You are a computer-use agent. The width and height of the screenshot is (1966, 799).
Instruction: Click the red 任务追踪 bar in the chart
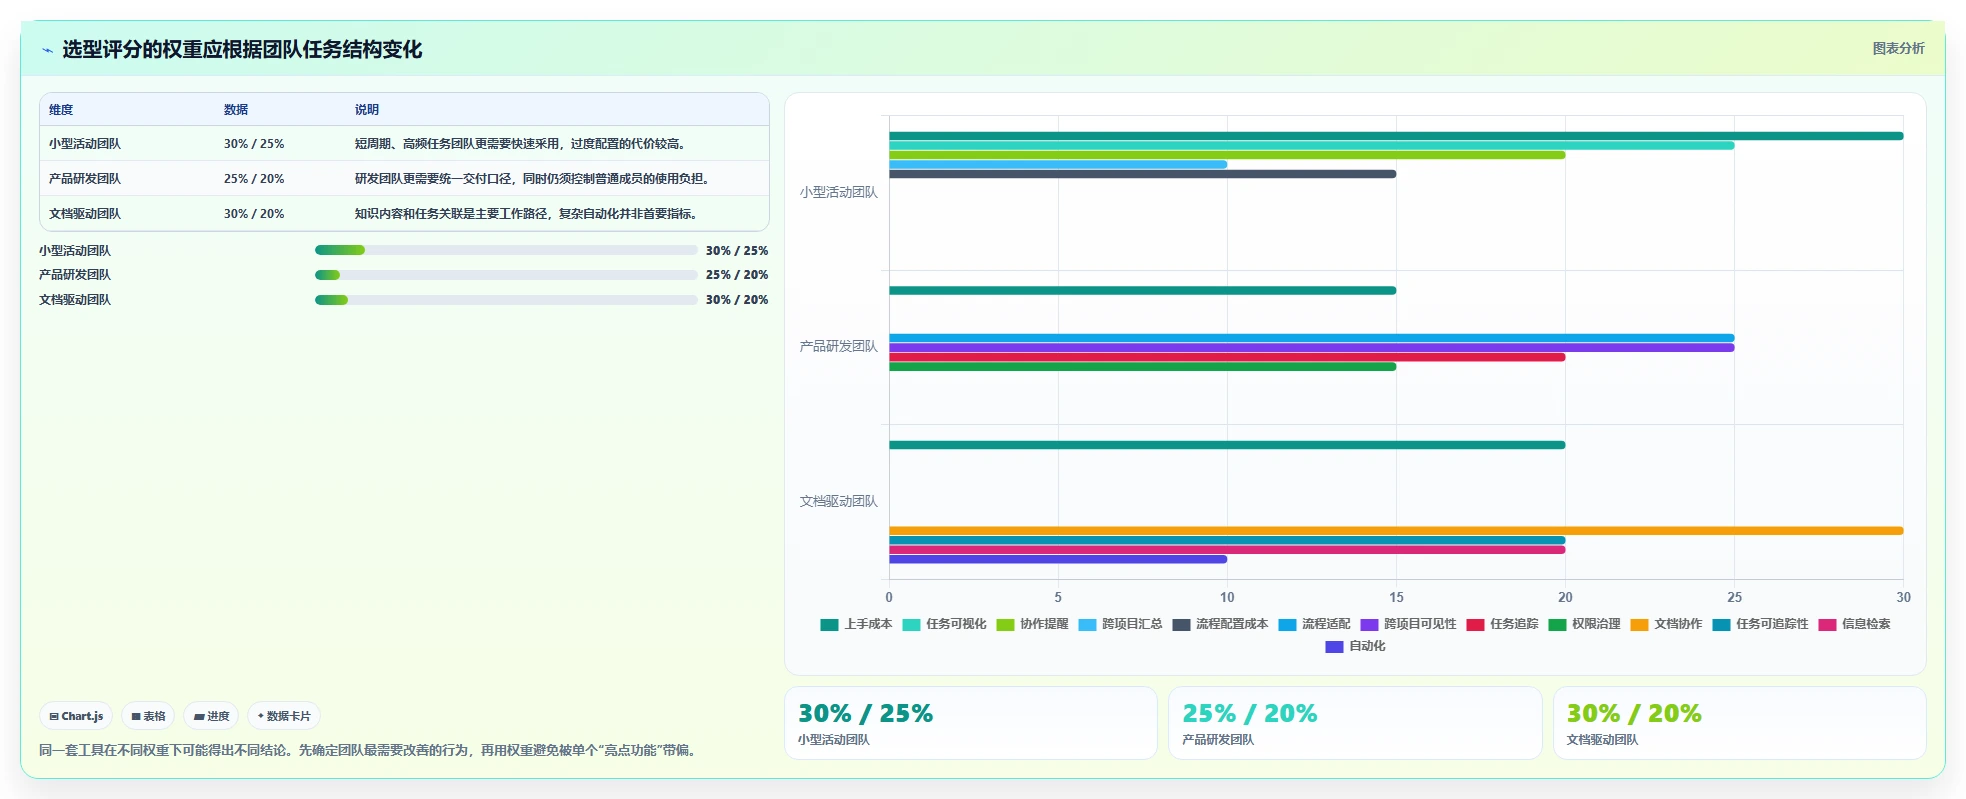coord(1227,357)
